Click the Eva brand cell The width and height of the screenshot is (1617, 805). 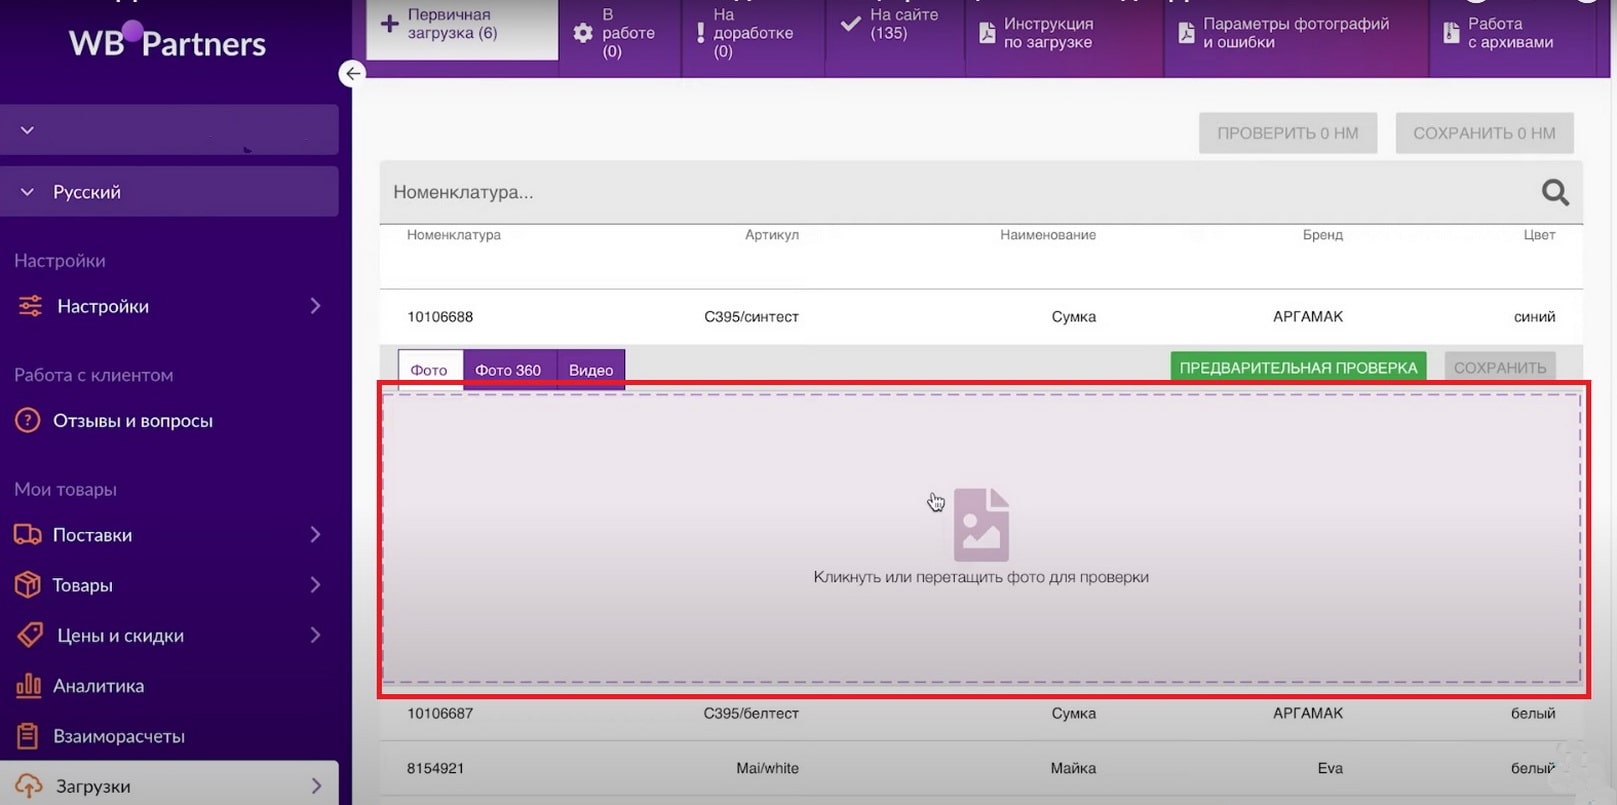pyautogui.click(x=1330, y=768)
